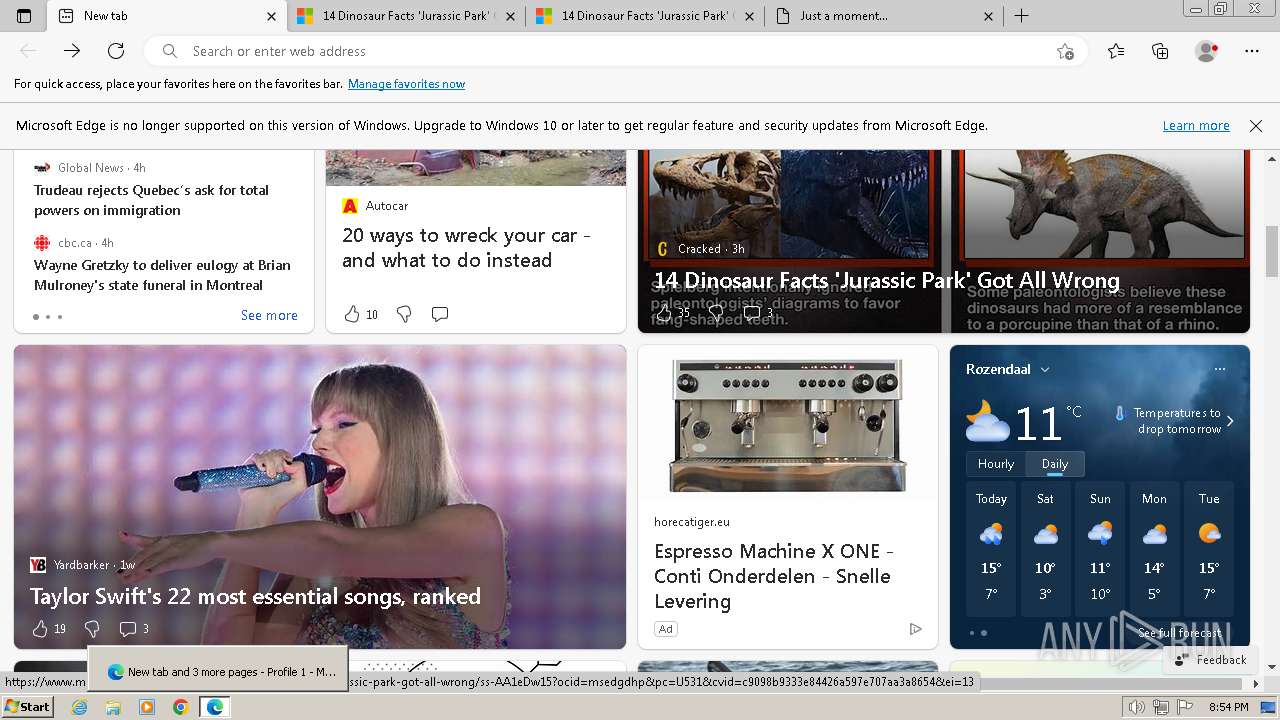Dislike the Taylor Swift article
The image size is (1280, 720).
(92, 629)
